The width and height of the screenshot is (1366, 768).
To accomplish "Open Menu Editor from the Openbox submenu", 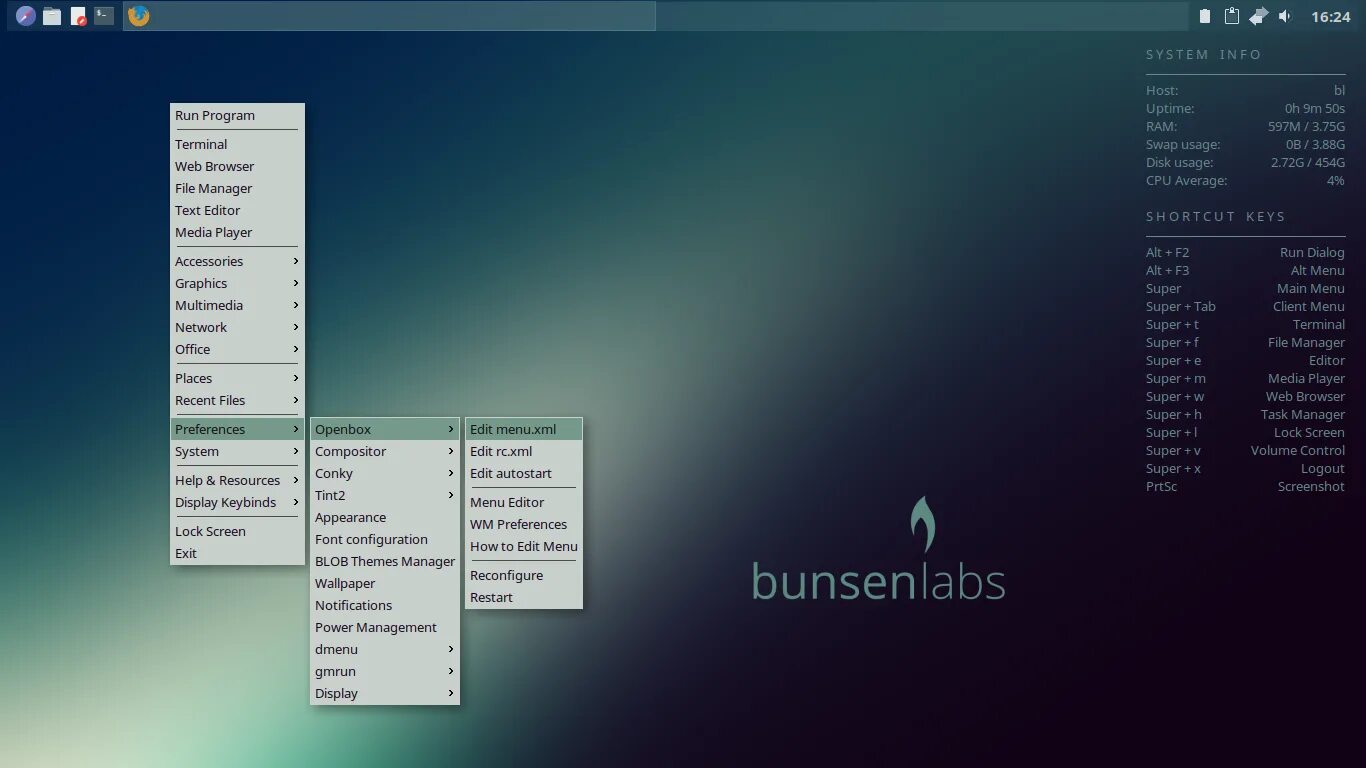I will click(x=524, y=502).
